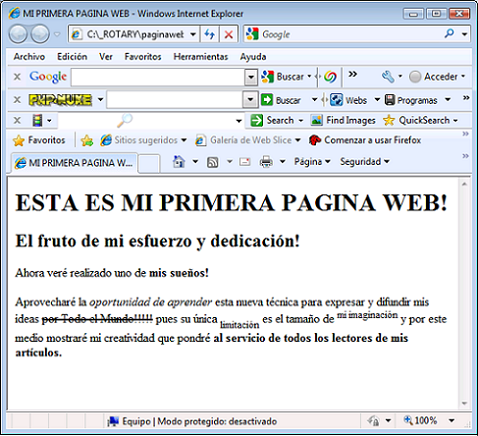Click the wrench settings icon in Google toolbar
Viewport: 478px width, 436px height.
pyautogui.click(x=388, y=77)
